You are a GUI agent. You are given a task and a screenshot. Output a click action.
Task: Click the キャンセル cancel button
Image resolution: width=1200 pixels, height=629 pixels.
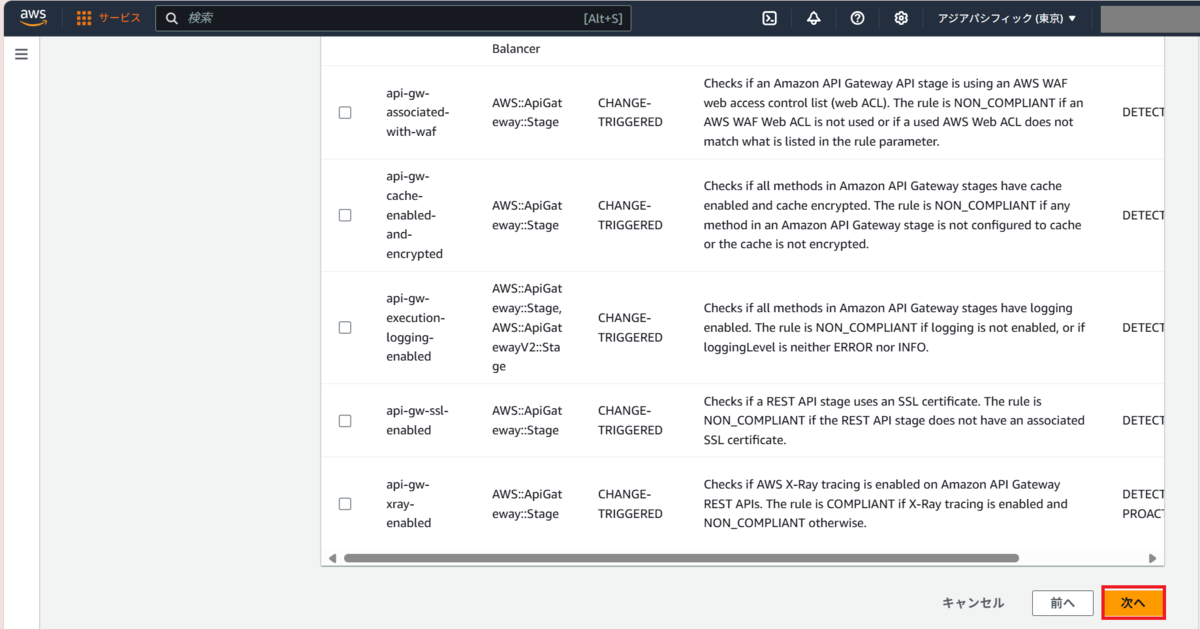(x=973, y=603)
